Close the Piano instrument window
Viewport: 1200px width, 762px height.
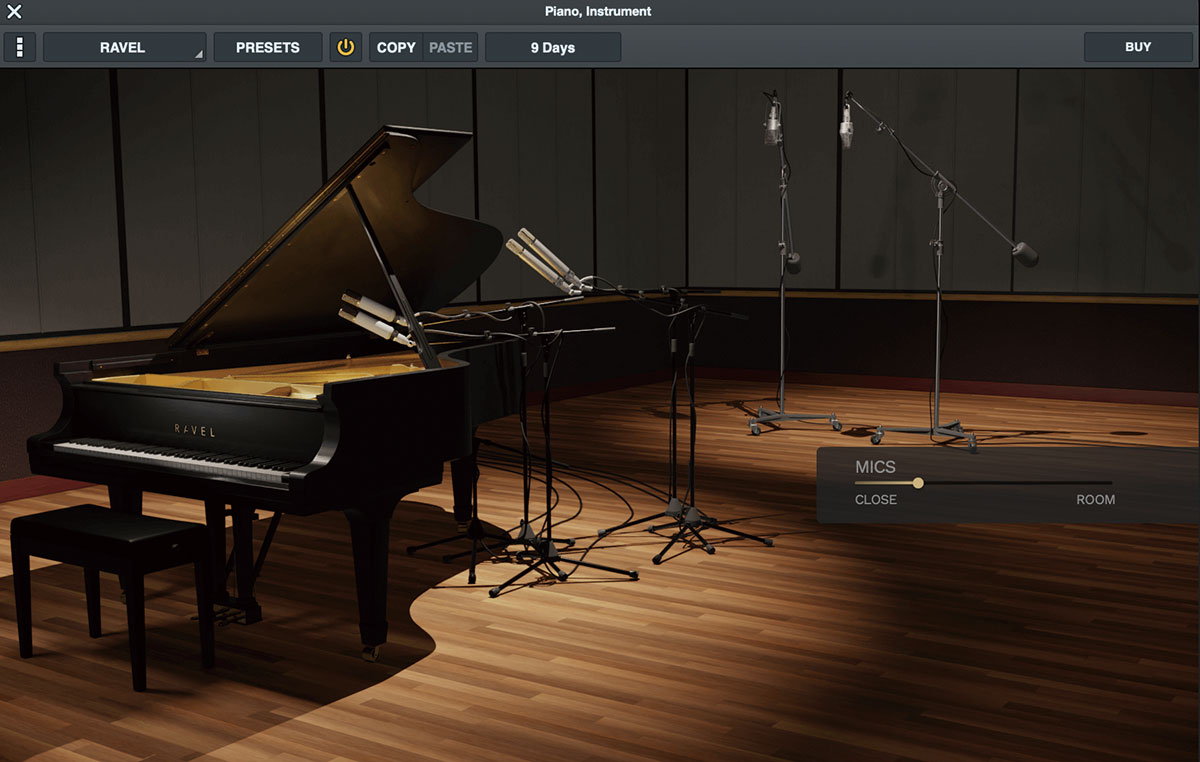click(13, 12)
